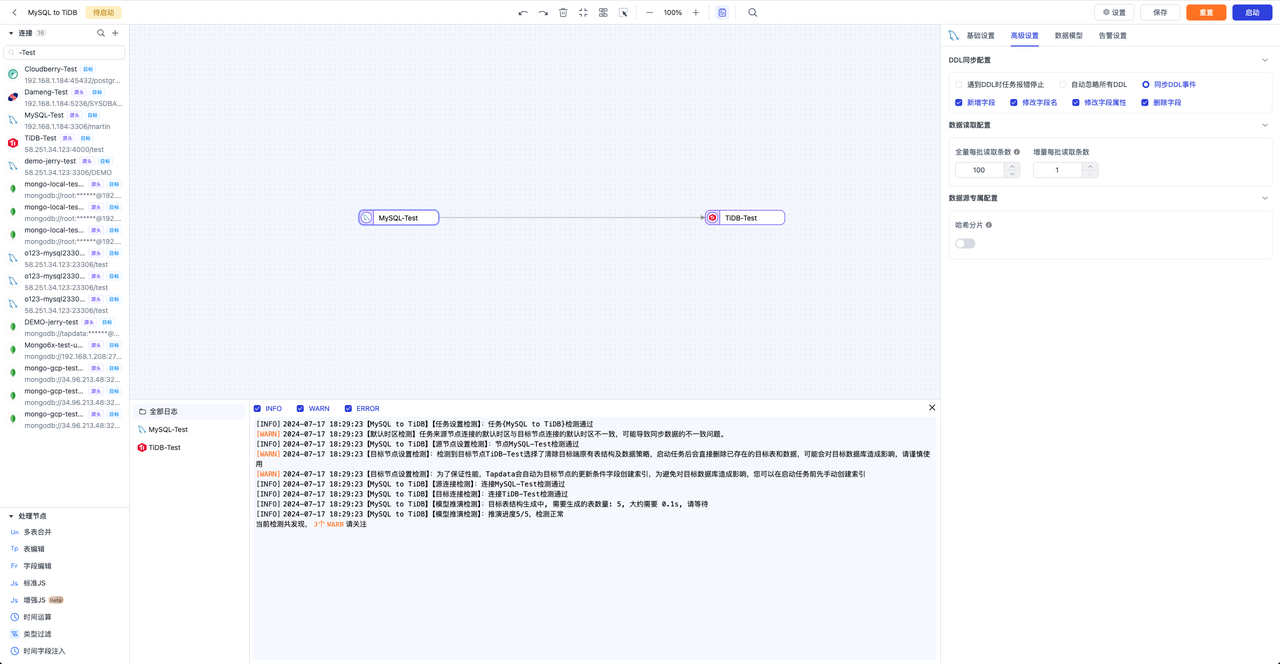The width and height of the screenshot is (1280, 664).
Task: Open canvas search with the magnifier icon
Action: coord(753,12)
